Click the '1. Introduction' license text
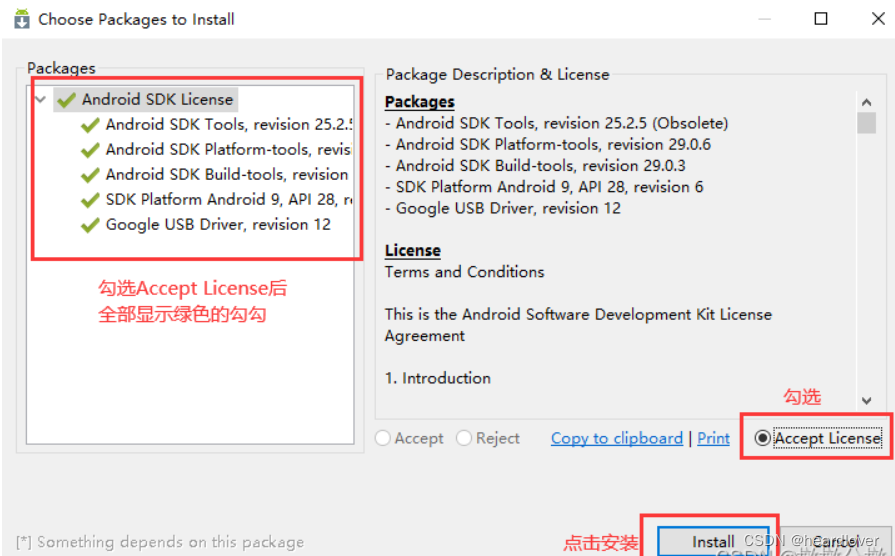Screen dimensions: 895x556 438,378
